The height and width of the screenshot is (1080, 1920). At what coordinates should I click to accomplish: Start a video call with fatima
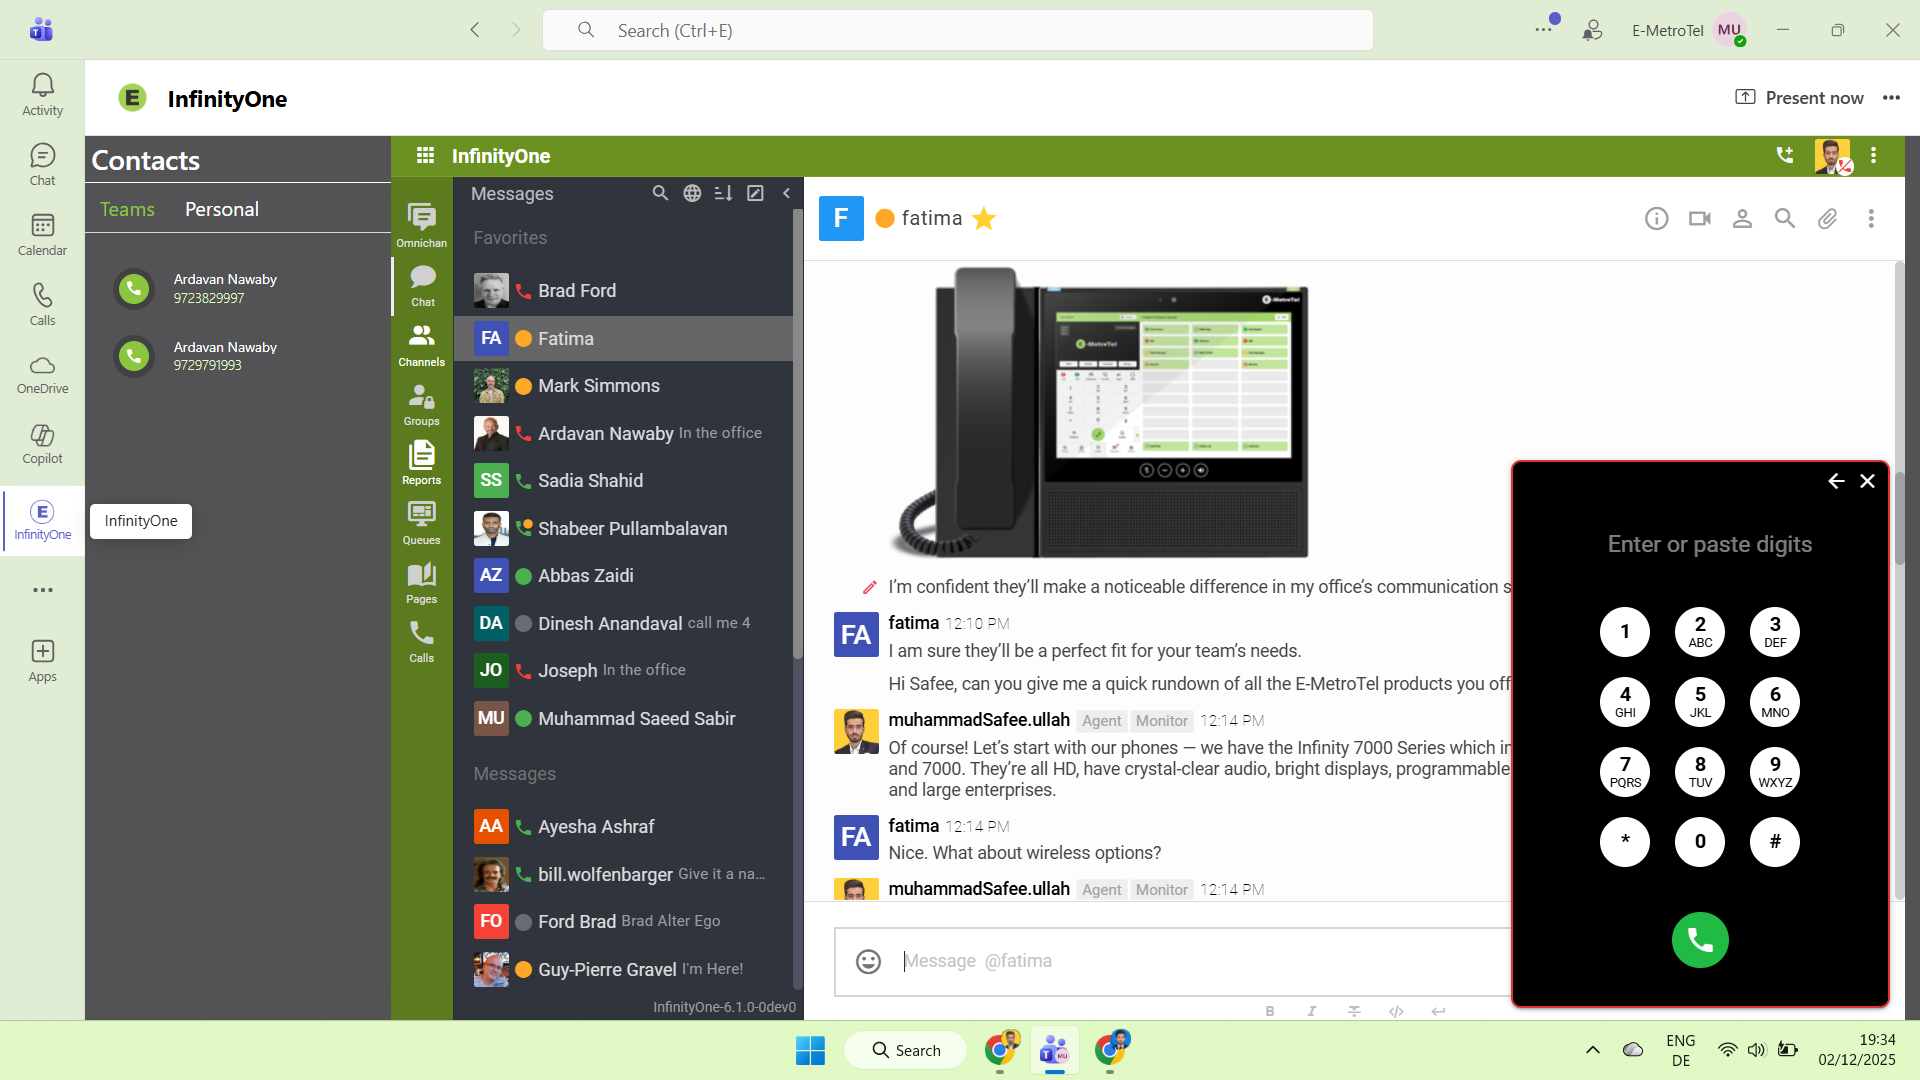(x=1700, y=218)
